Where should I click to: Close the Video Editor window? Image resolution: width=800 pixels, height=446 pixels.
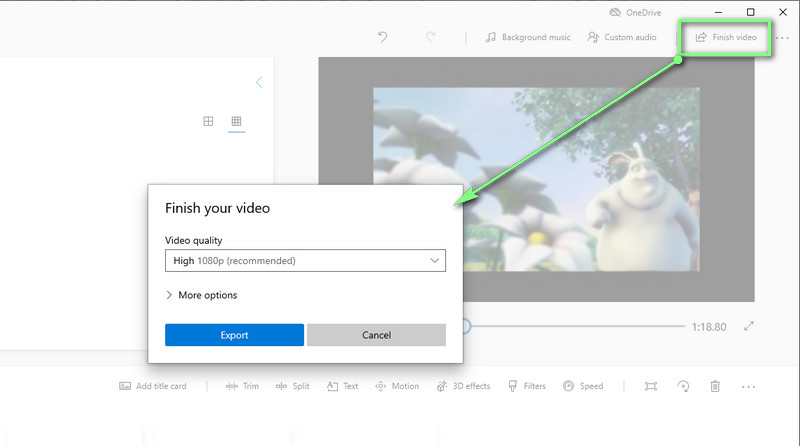pyautogui.click(x=783, y=12)
